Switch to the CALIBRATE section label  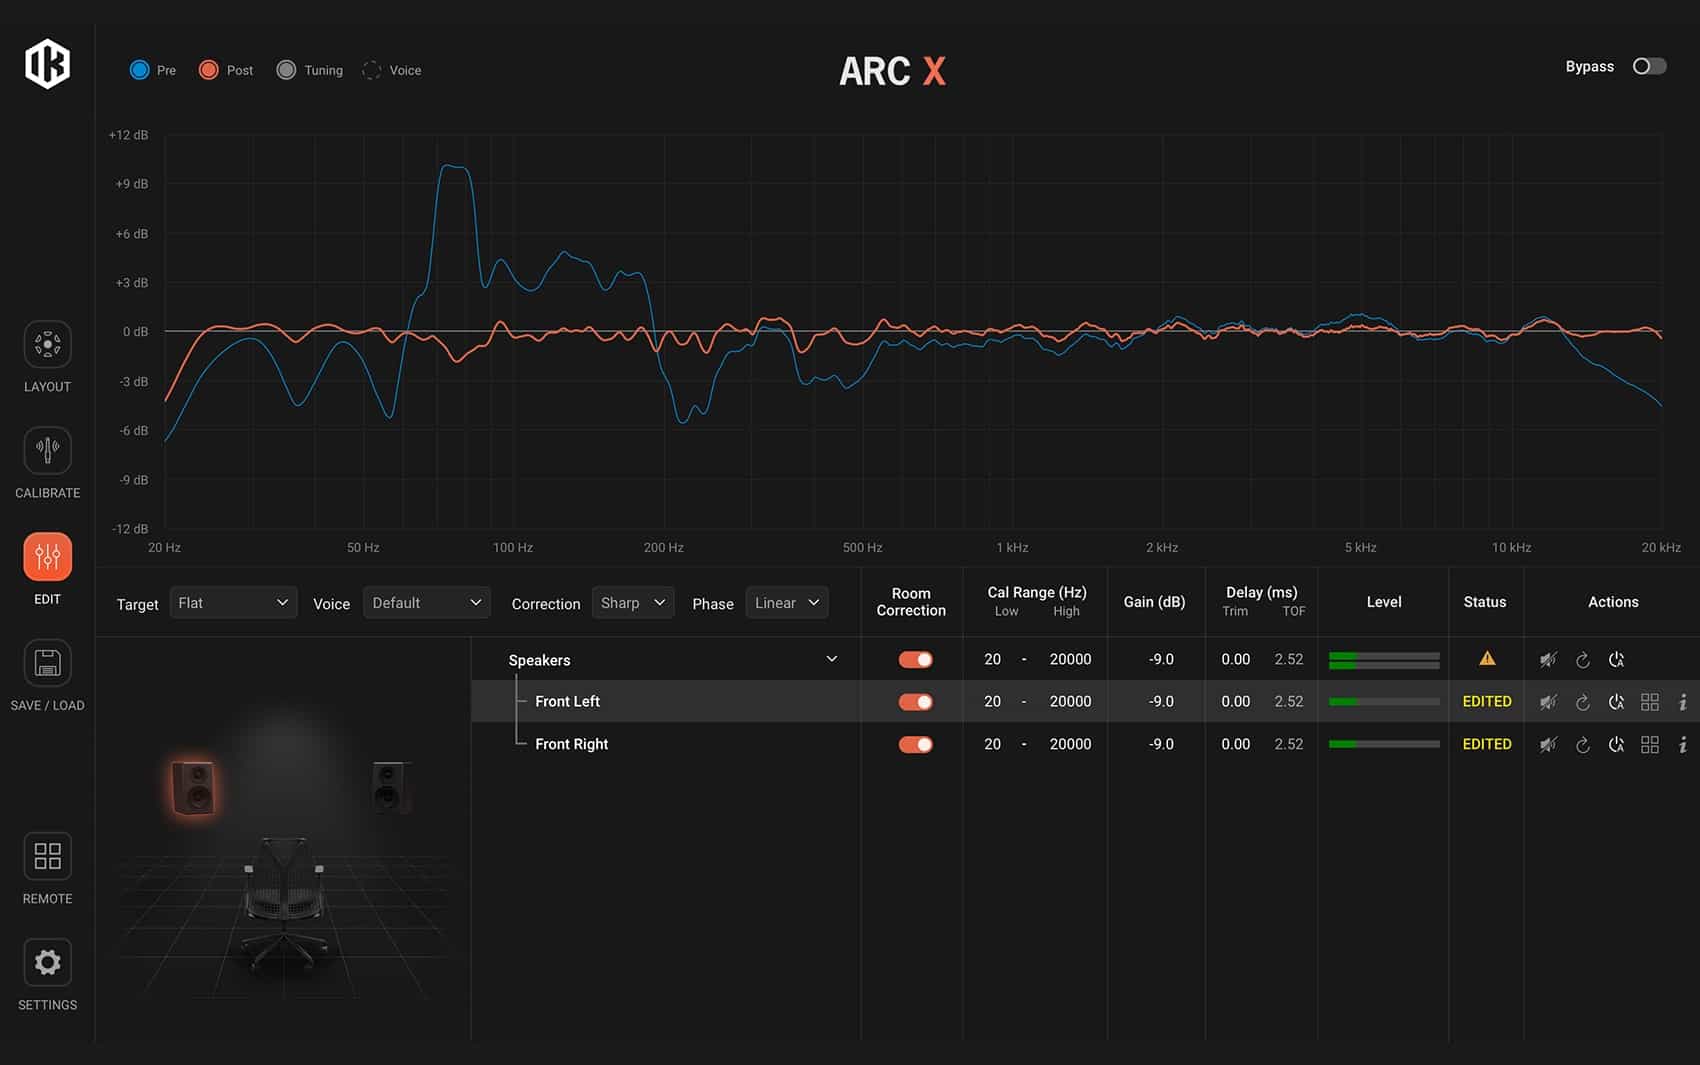47,493
